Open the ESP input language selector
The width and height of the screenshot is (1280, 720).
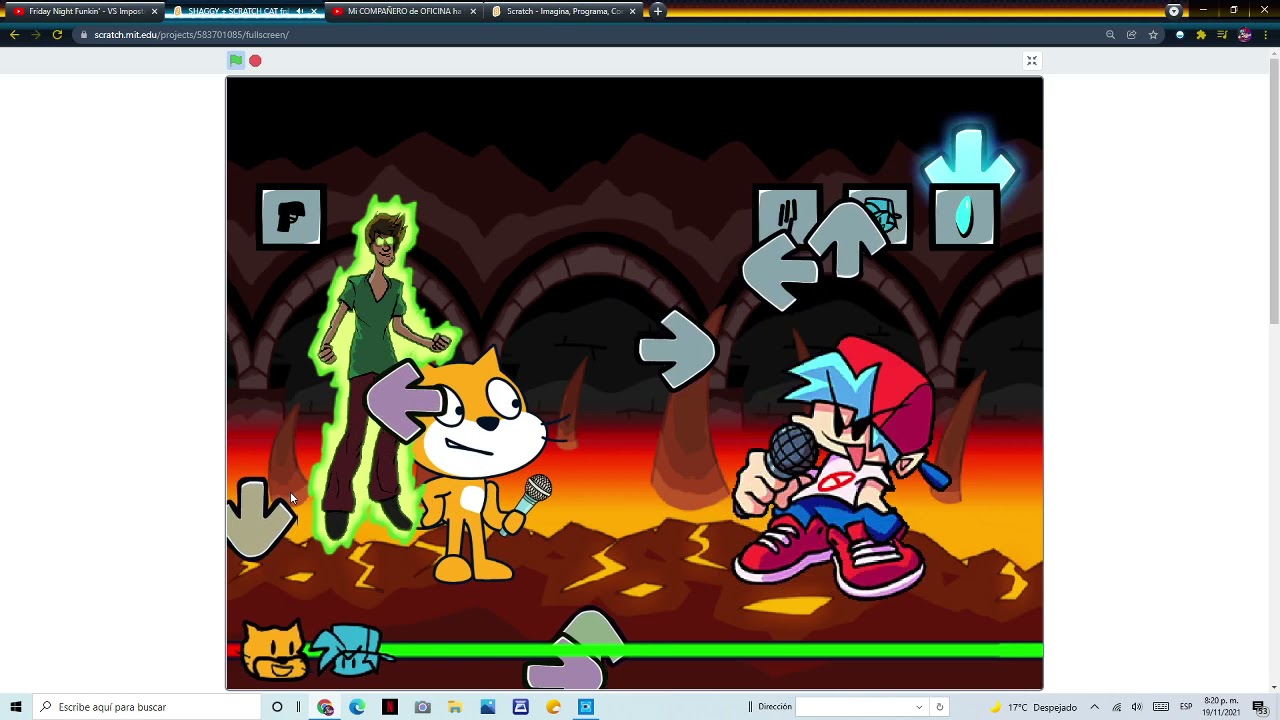pos(1186,707)
